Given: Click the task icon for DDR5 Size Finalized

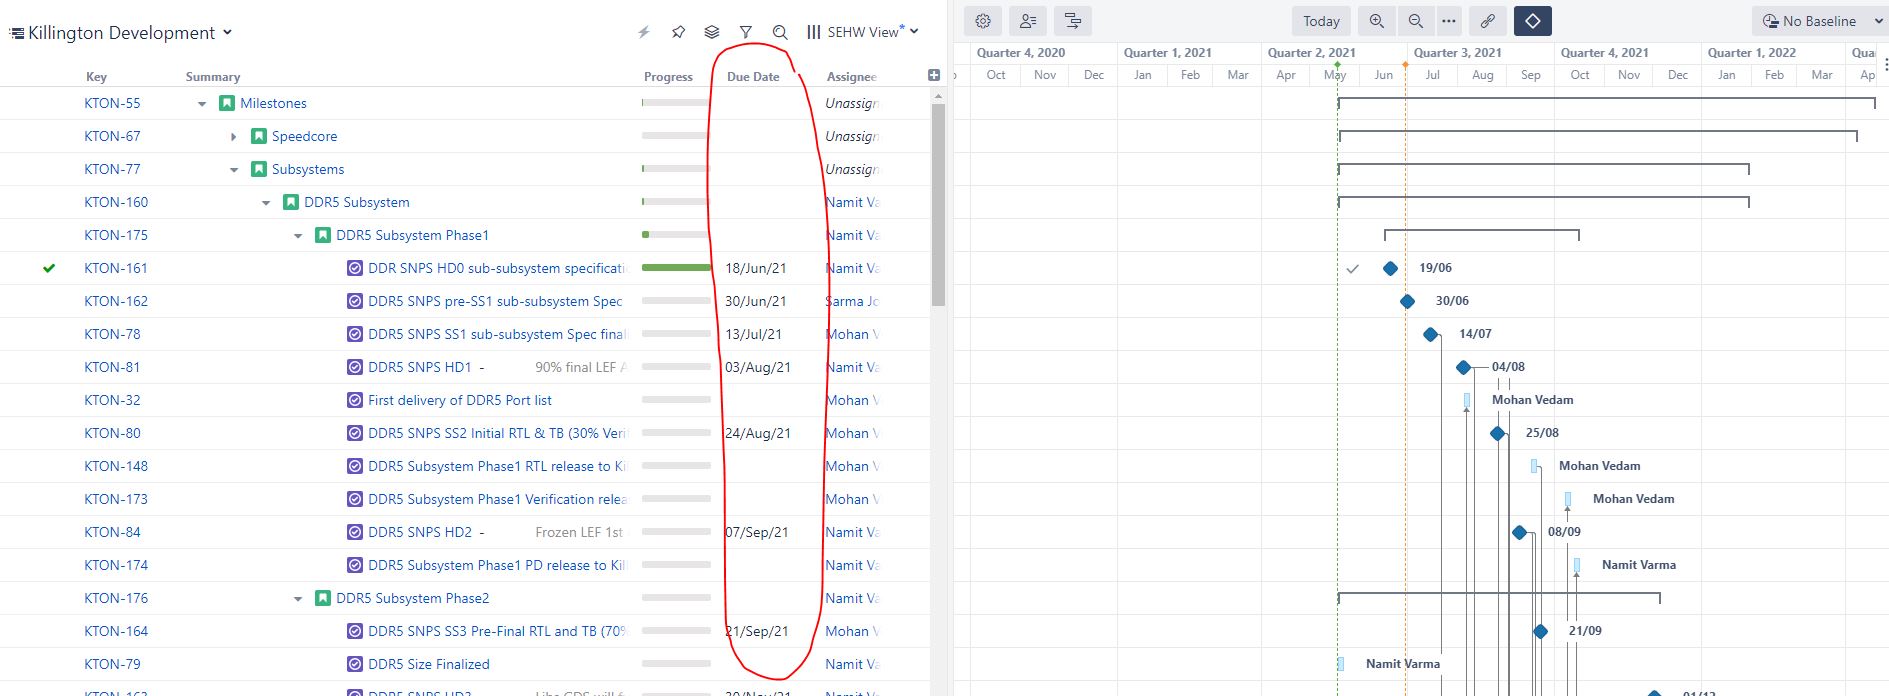Looking at the screenshot, I should pos(355,664).
